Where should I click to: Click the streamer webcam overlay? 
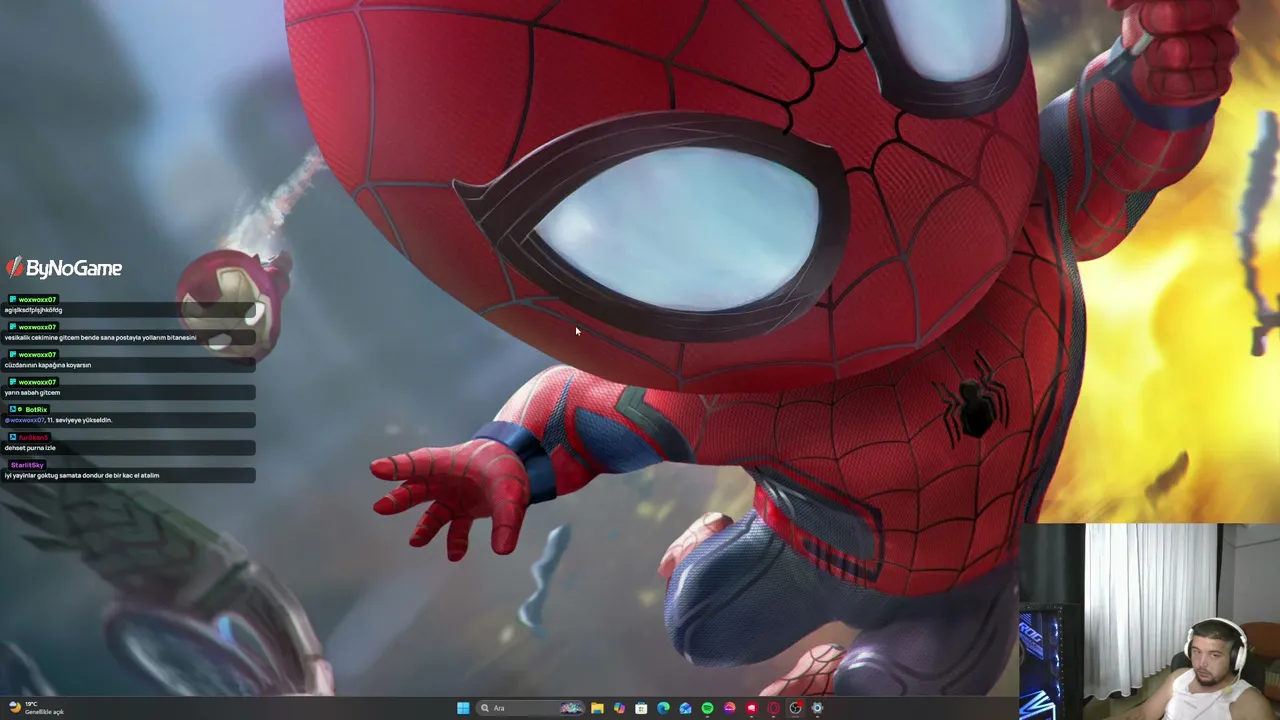click(x=1150, y=621)
